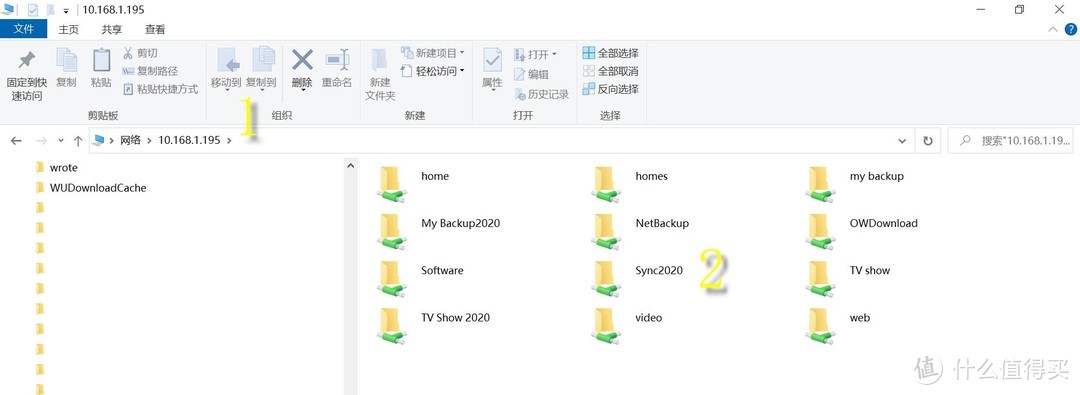Open the New Item (新建项目) dropdown

tap(433, 53)
